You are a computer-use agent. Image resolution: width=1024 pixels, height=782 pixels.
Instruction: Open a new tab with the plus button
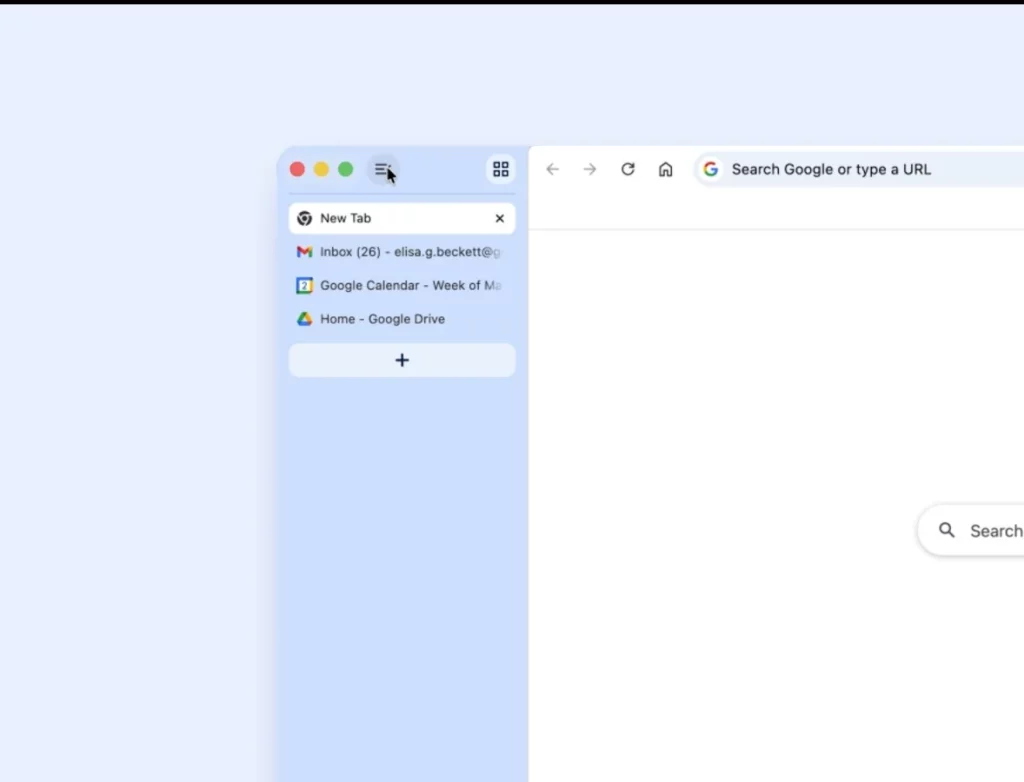[x=401, y=360]
